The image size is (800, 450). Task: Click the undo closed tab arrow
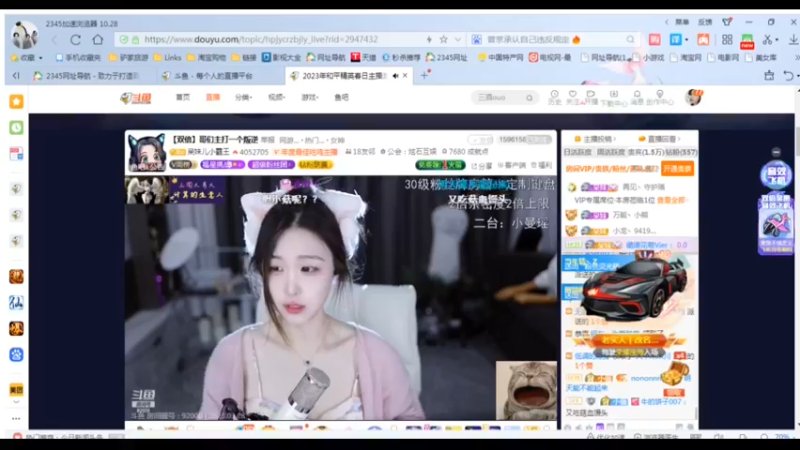788,76
